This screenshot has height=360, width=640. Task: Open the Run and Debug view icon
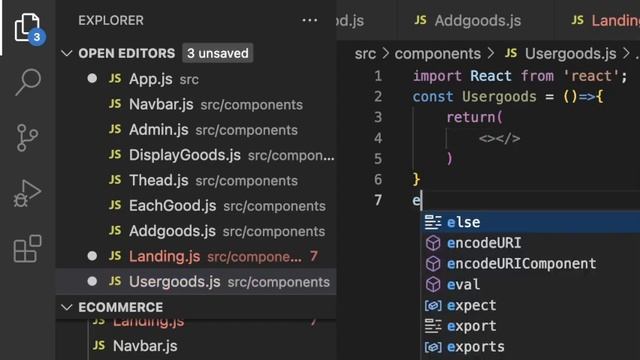click(27, 193)
